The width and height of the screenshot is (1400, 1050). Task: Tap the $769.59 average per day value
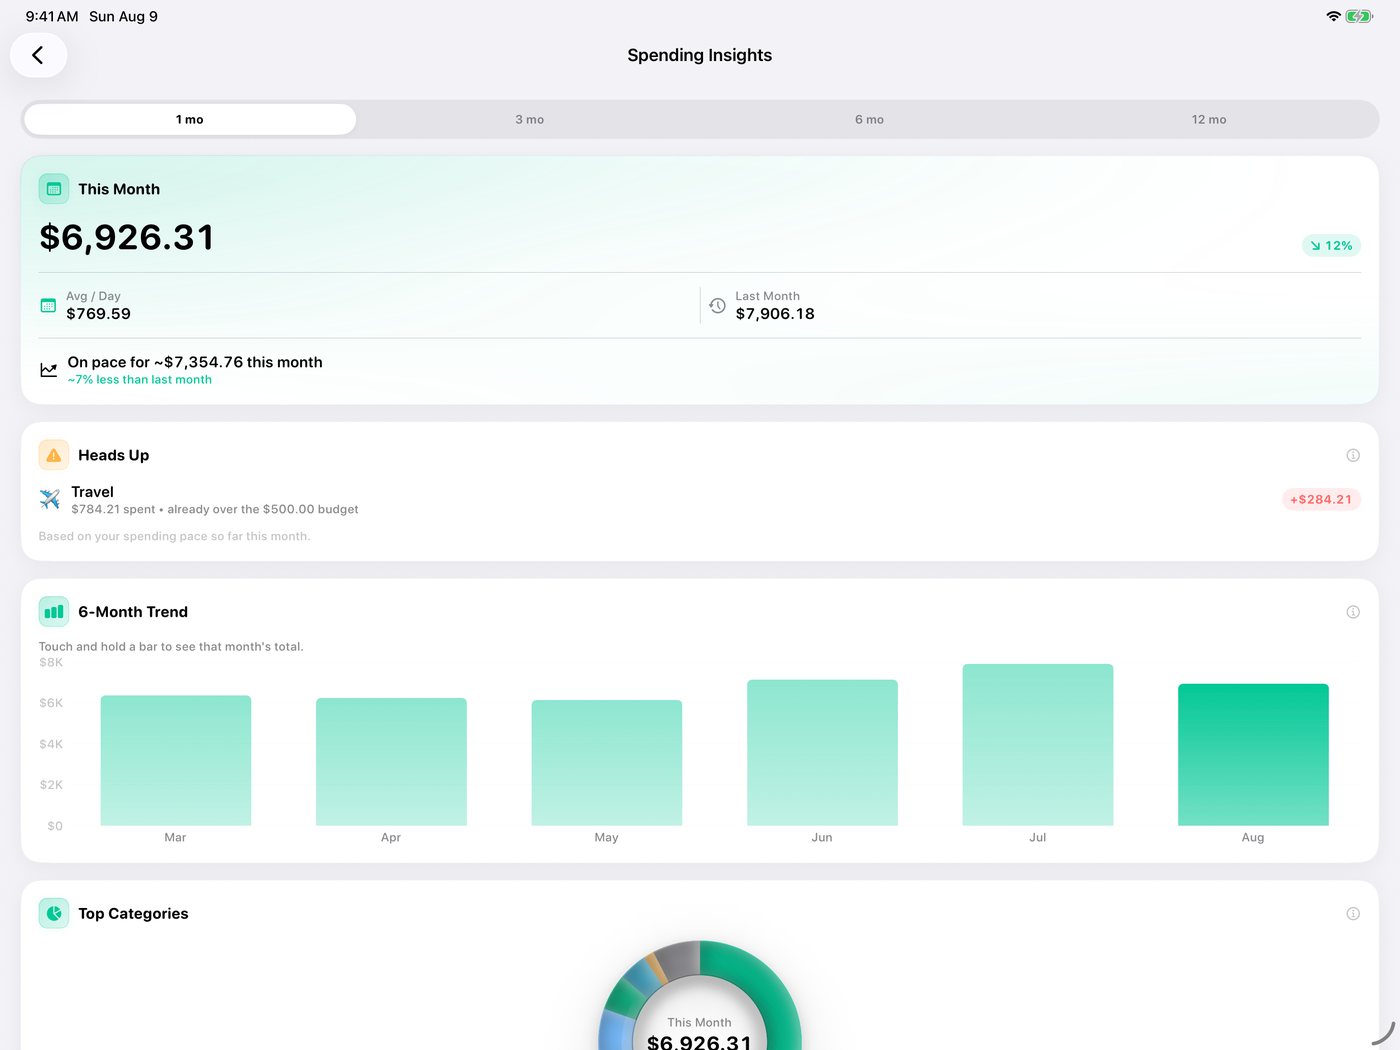98,314
